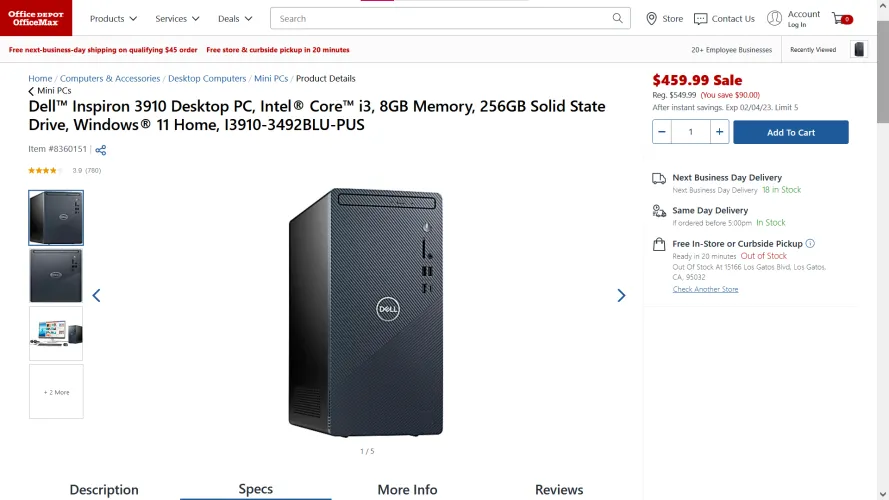Click the search magnifier icon
The height and width of the screenshot is (500, 889).
tap(618, 18)
